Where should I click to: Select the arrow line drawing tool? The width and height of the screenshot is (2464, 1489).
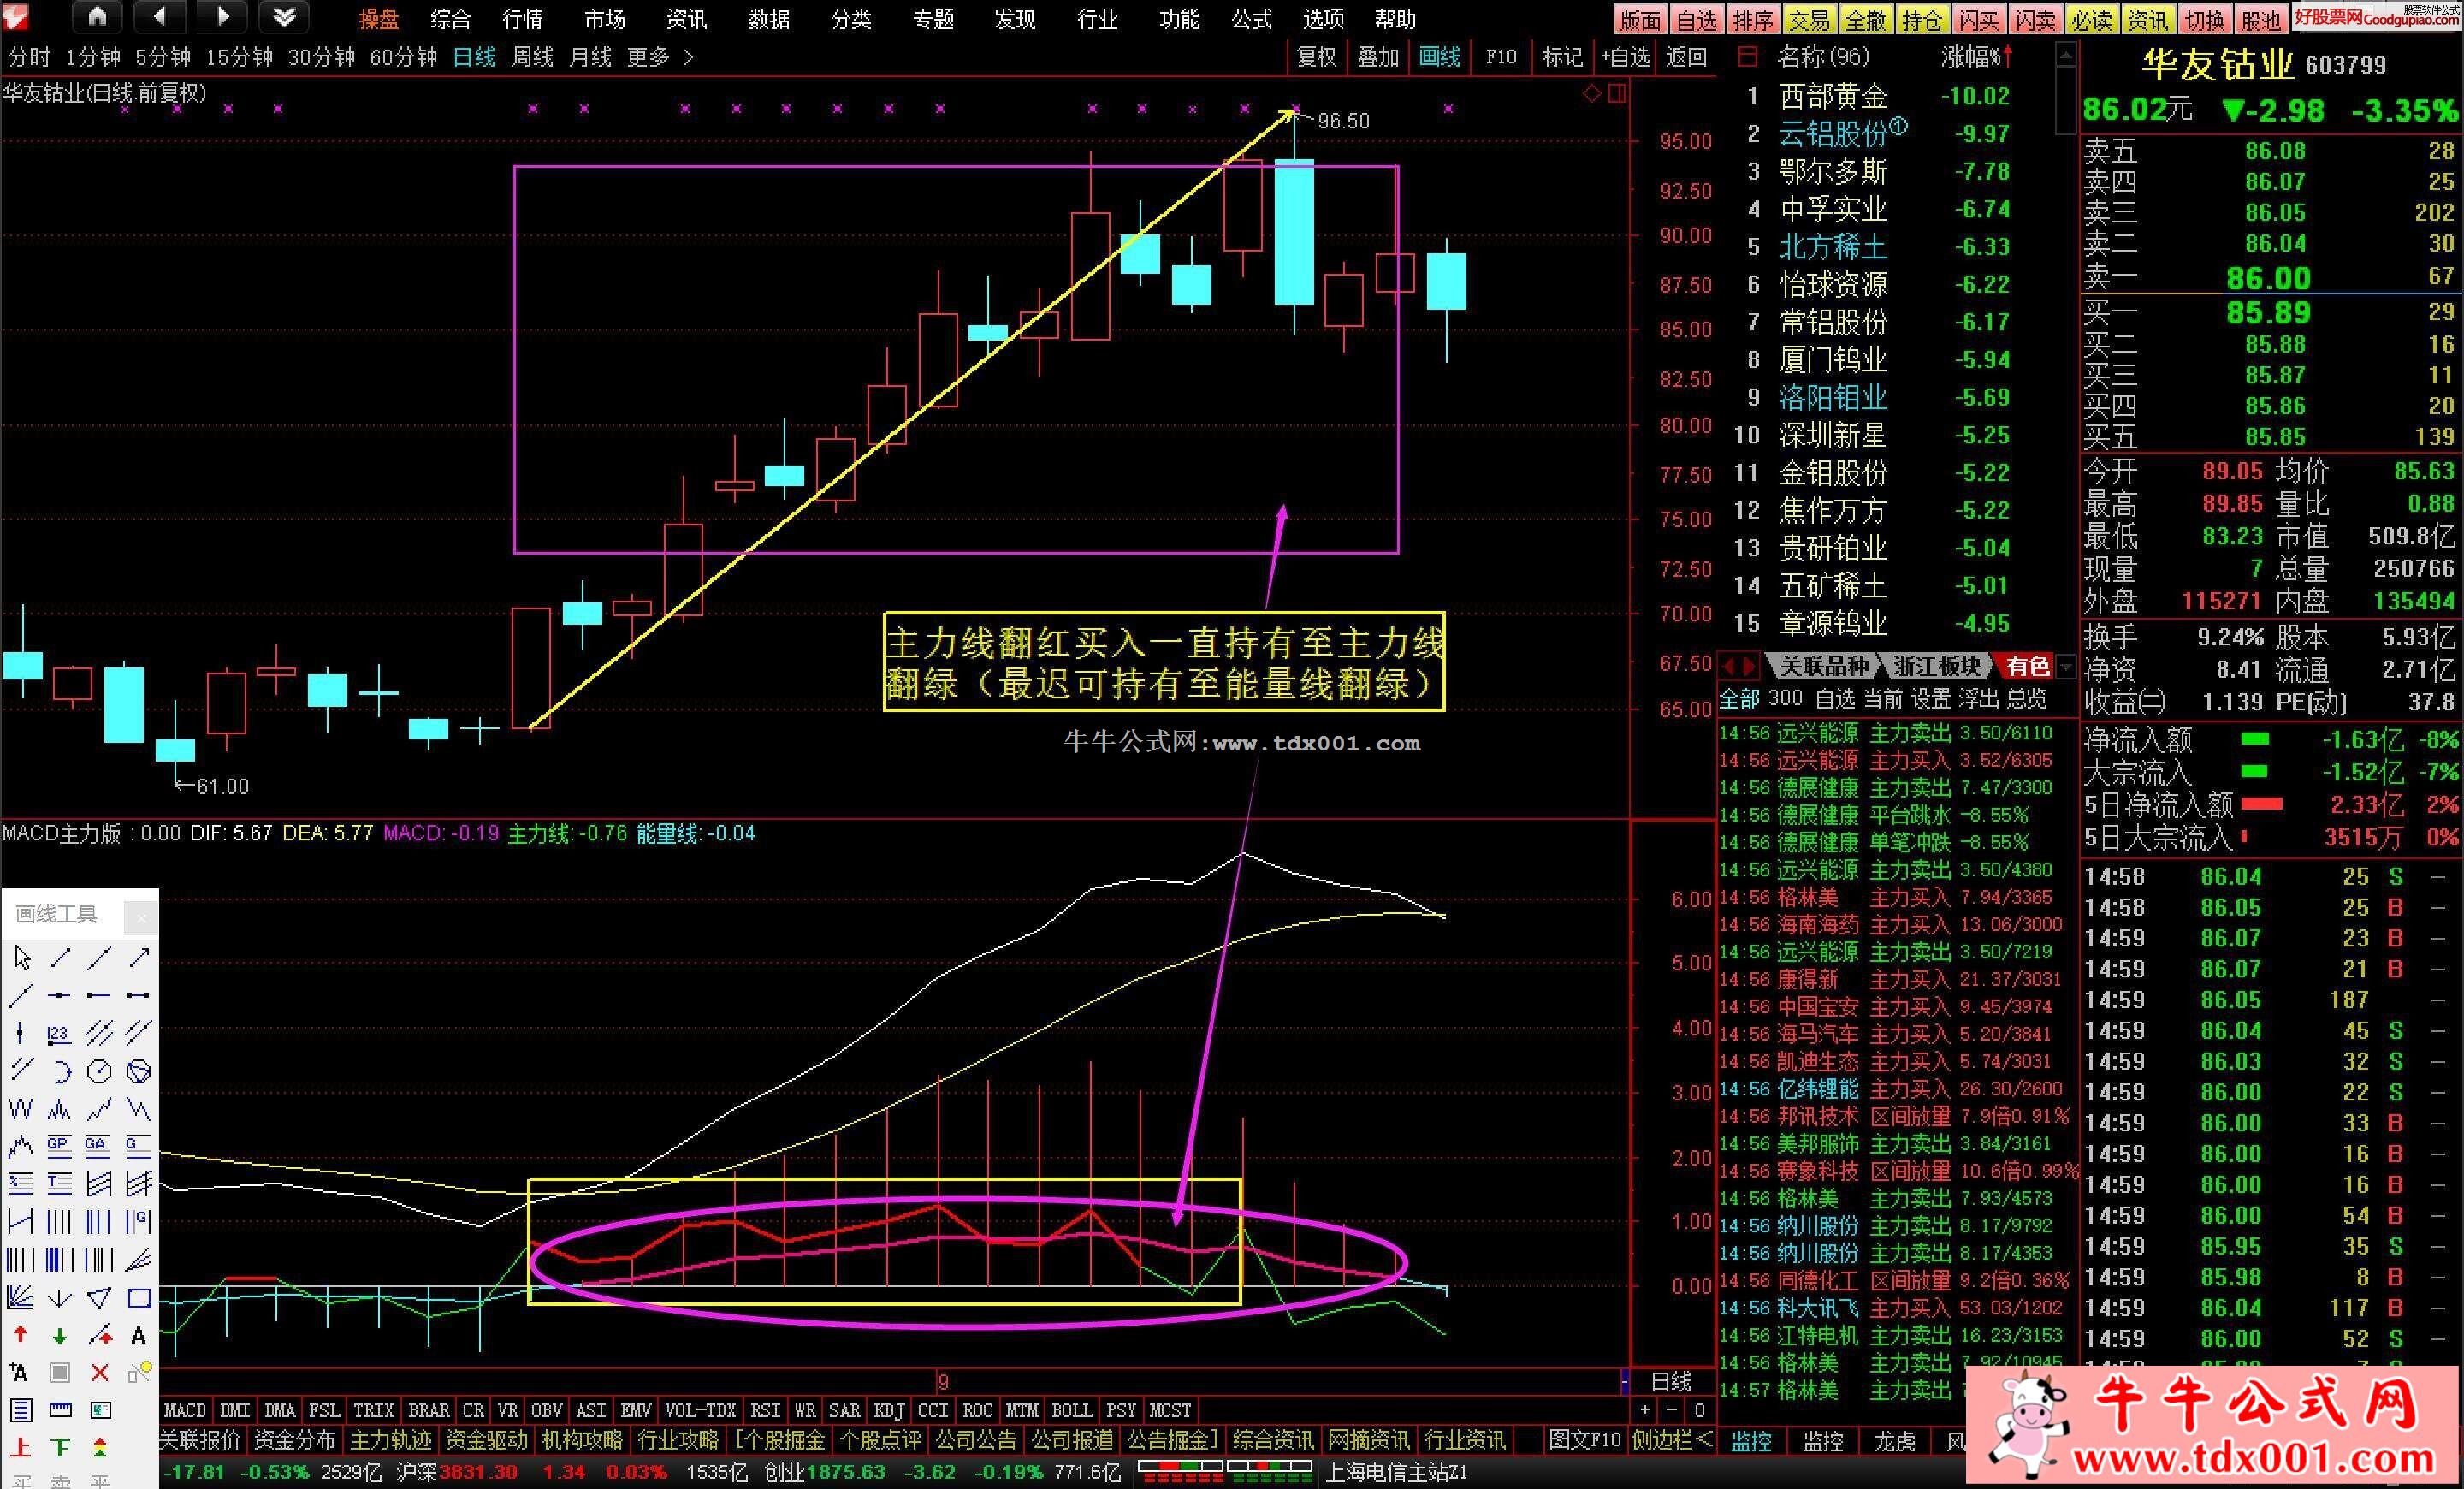tap(138, 959)
